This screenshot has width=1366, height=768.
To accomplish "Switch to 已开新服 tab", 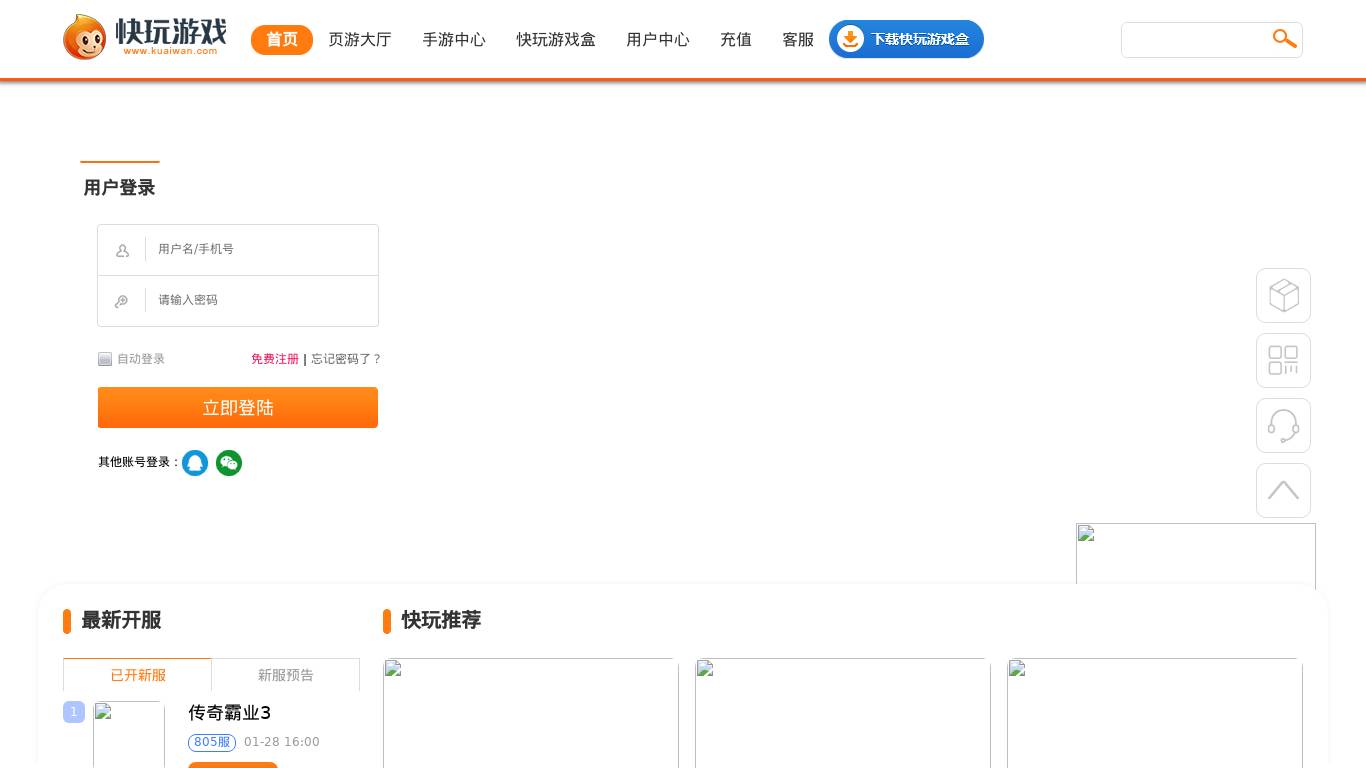I will (x=138, y=675).
